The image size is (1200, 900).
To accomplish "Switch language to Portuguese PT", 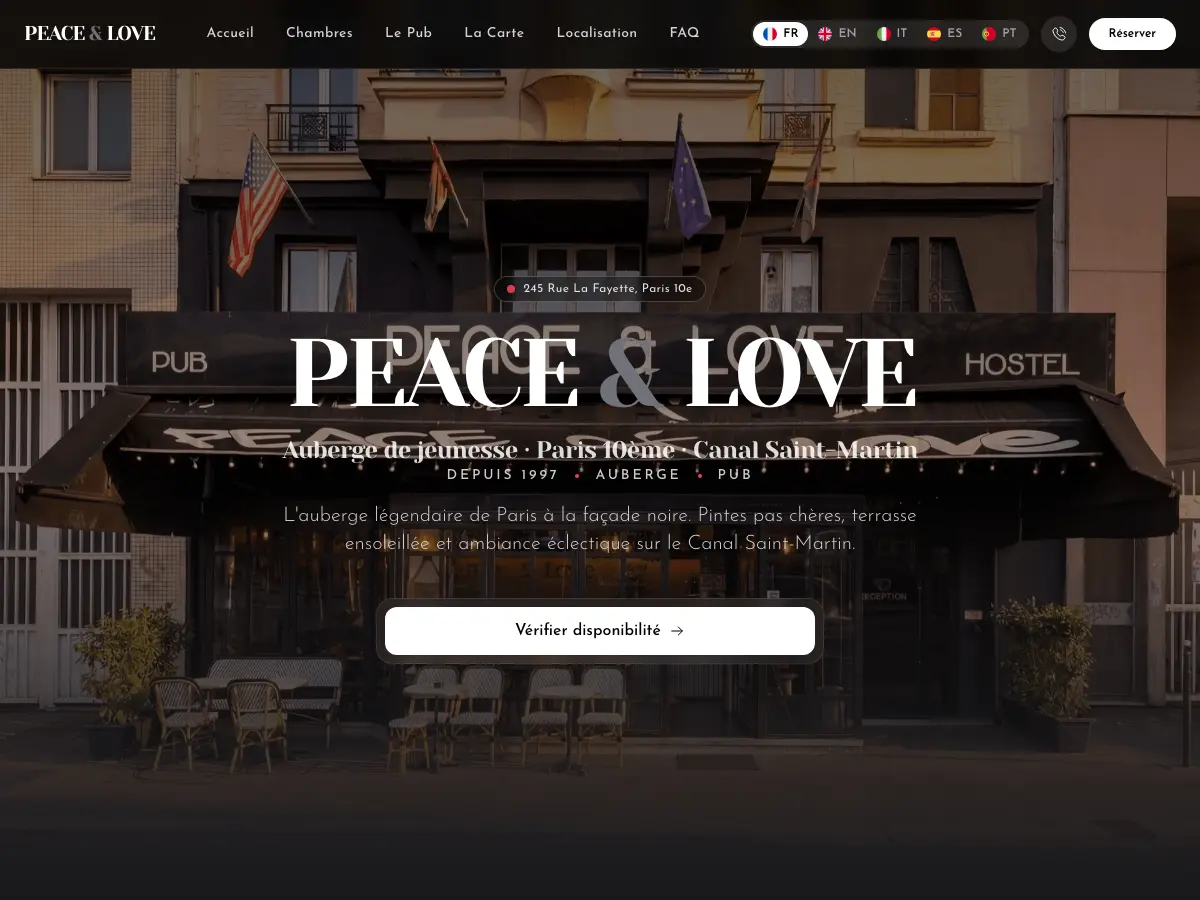I will (x=999, y=34).
